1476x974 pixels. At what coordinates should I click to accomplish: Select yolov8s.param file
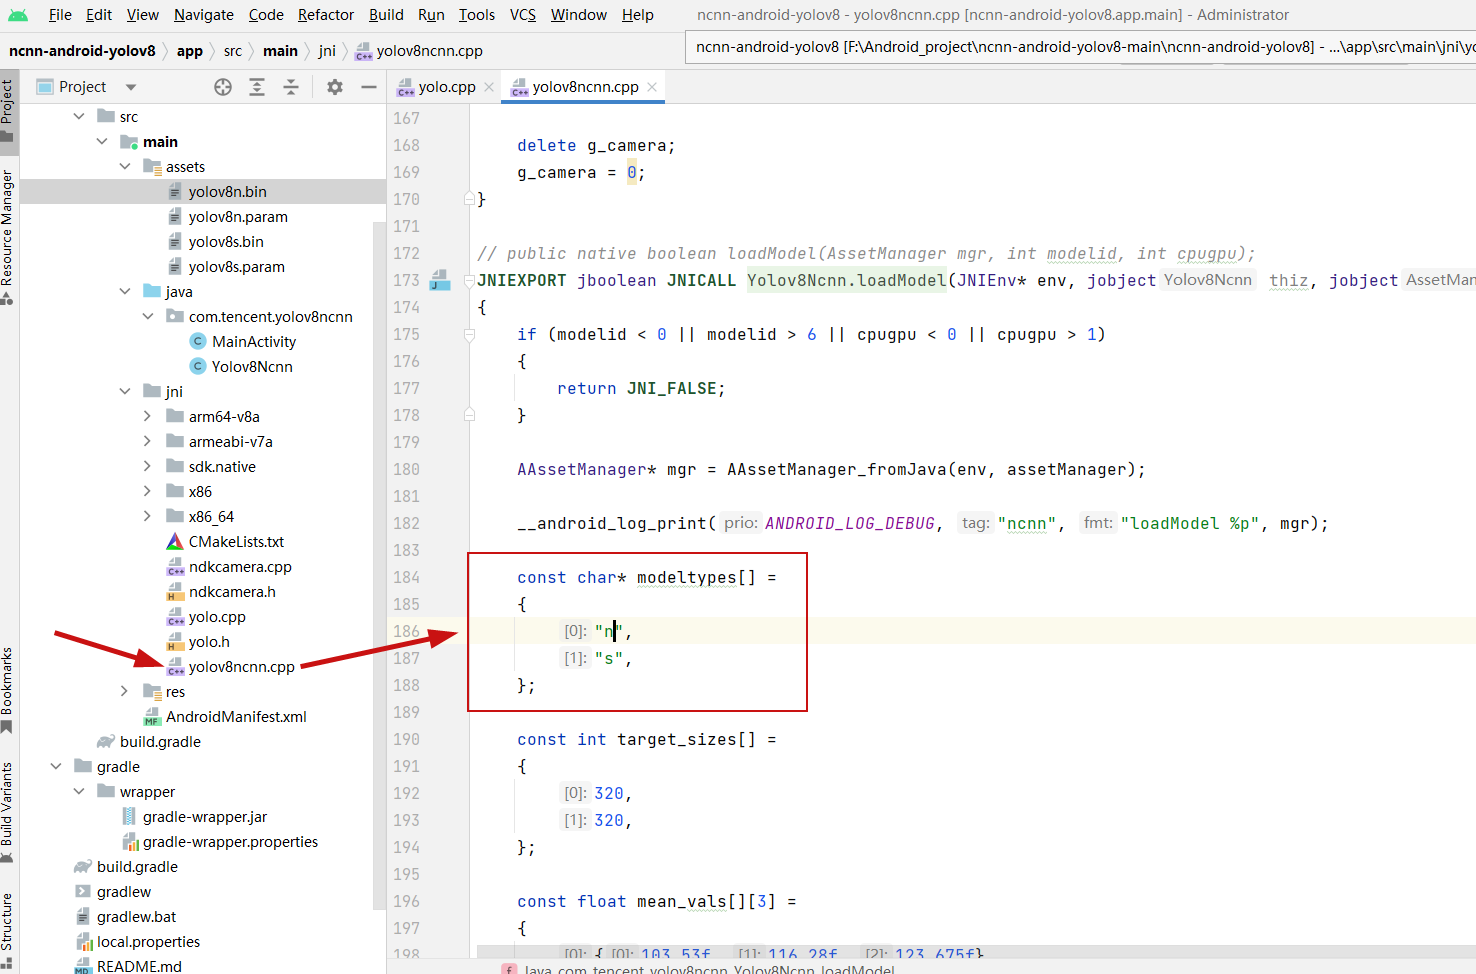pos(236,267)
